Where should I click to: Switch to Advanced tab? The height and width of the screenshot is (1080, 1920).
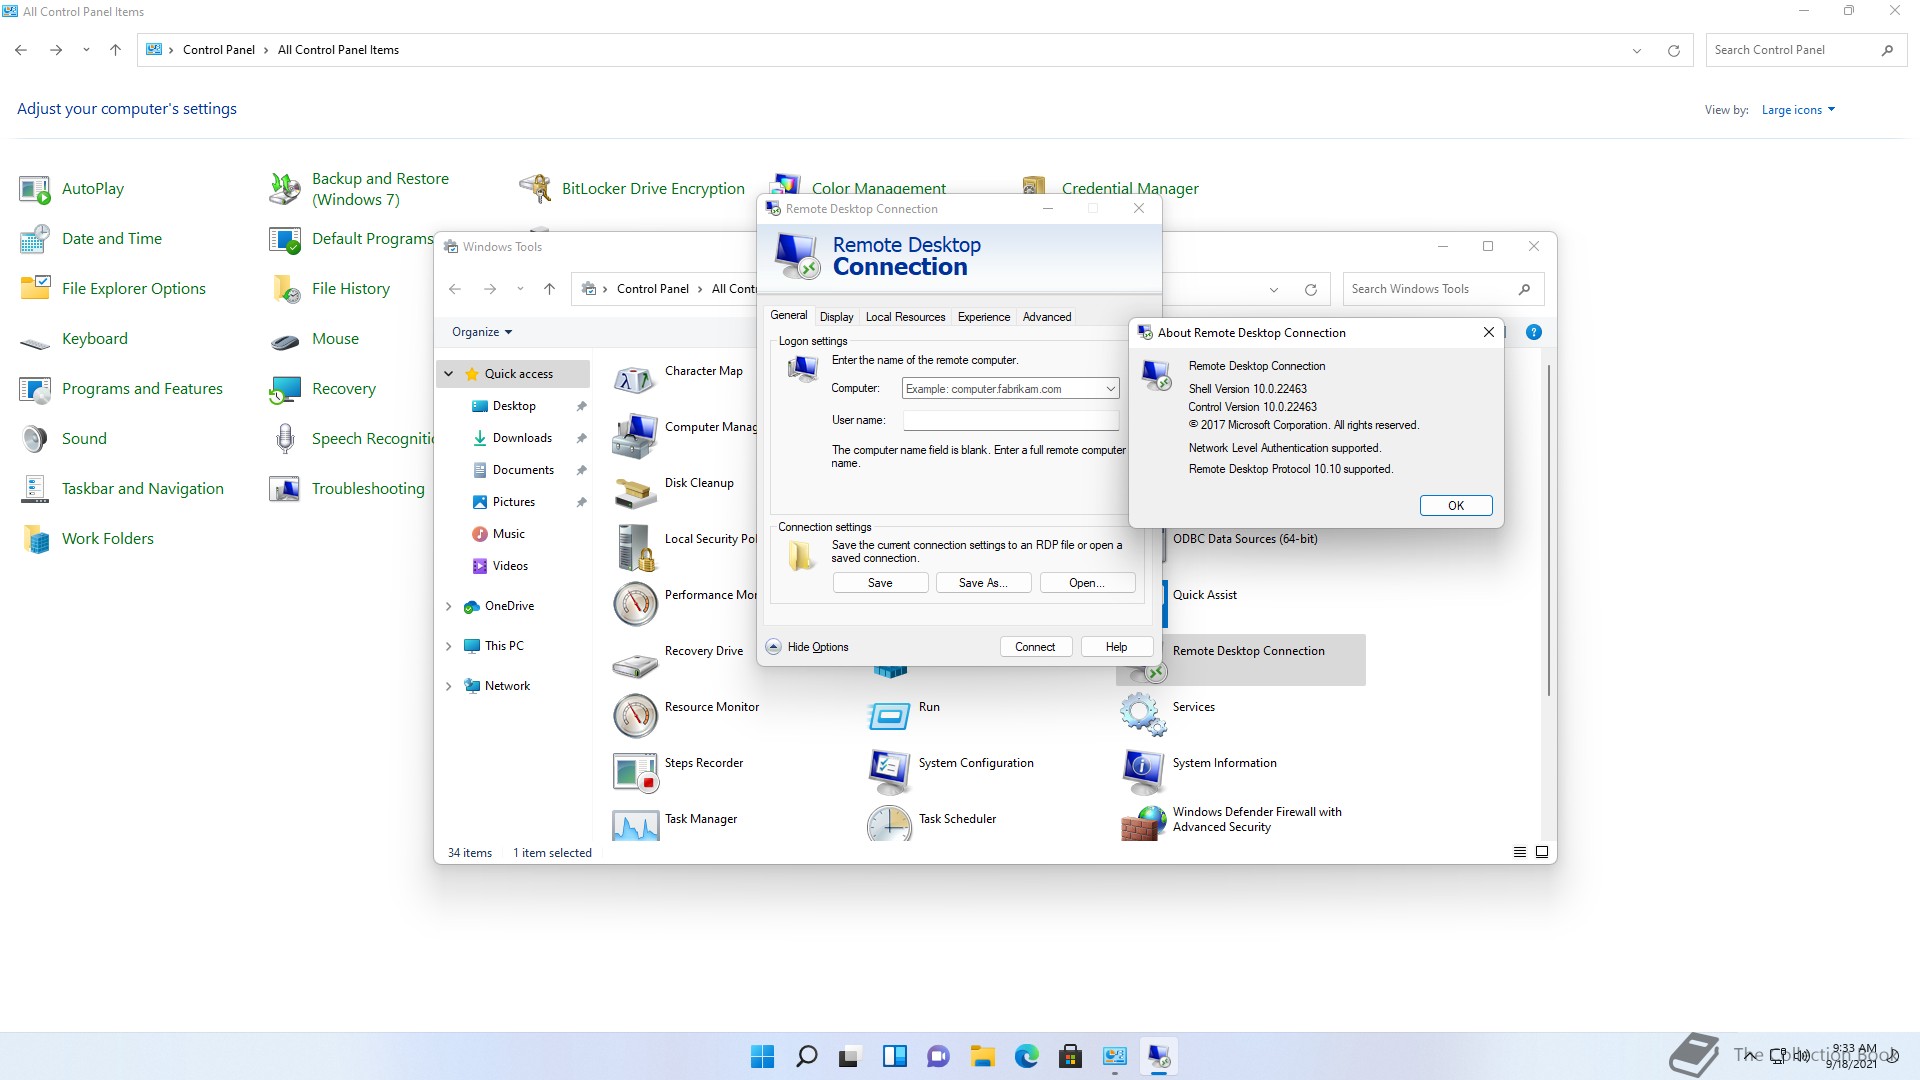coord(1047,317)
